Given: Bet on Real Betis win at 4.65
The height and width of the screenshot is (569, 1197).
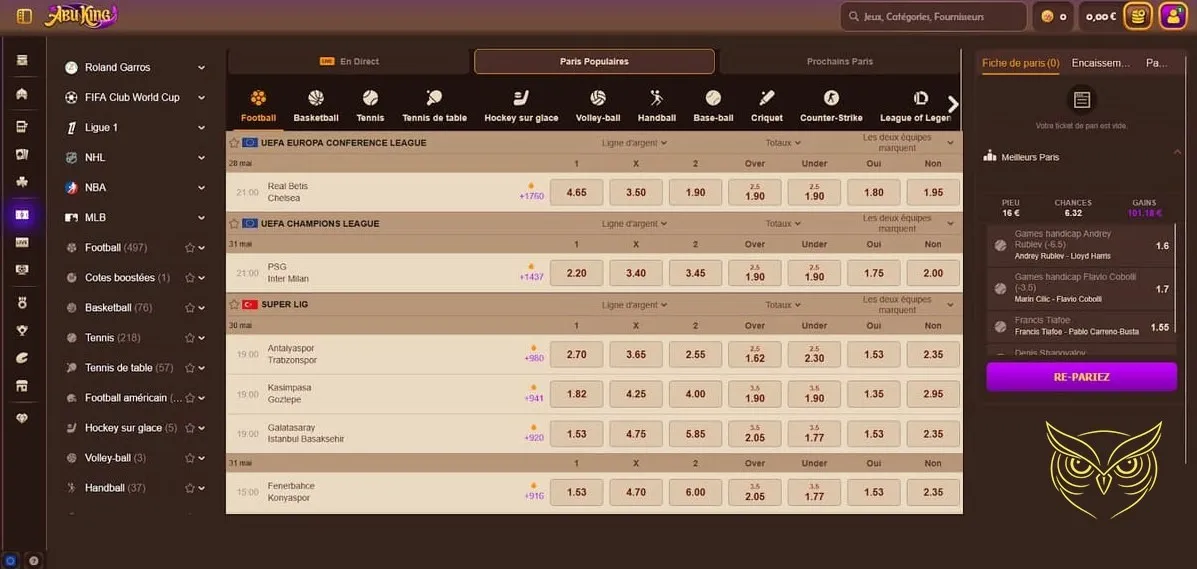Looking at the screenshot, I should coord(576,192).
